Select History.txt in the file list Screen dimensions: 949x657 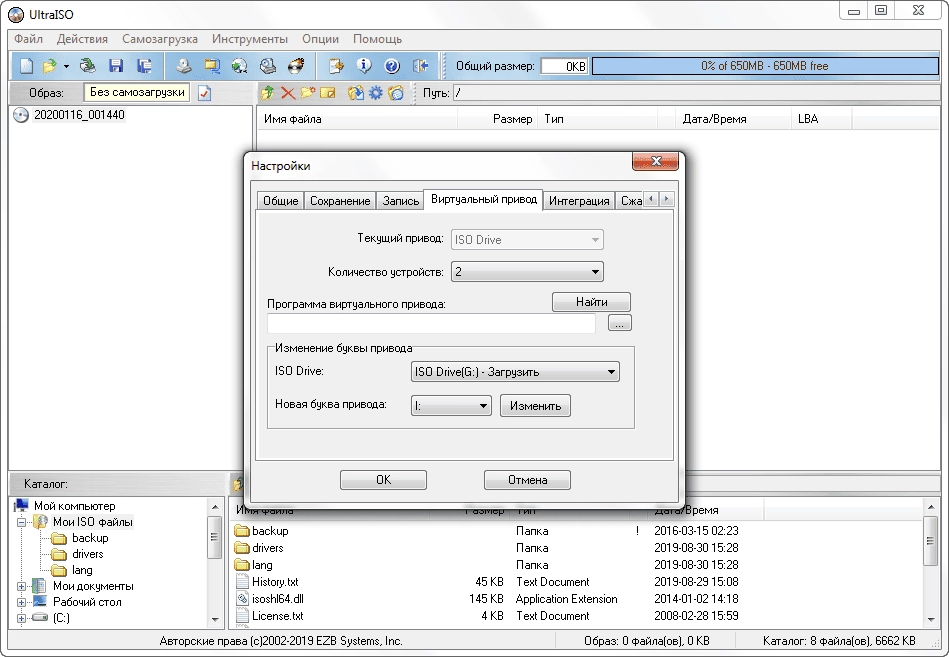click(275, 582)
